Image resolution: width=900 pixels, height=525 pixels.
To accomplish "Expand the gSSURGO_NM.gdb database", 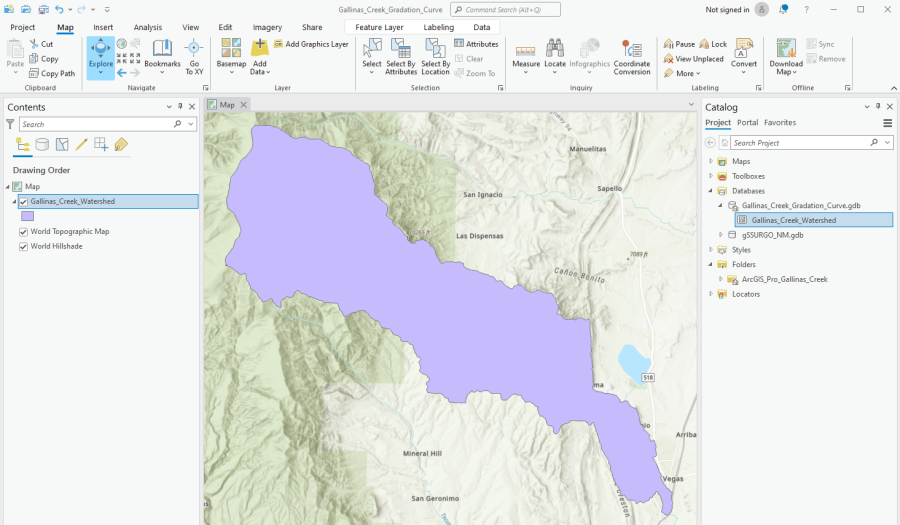I will point(720,235).
